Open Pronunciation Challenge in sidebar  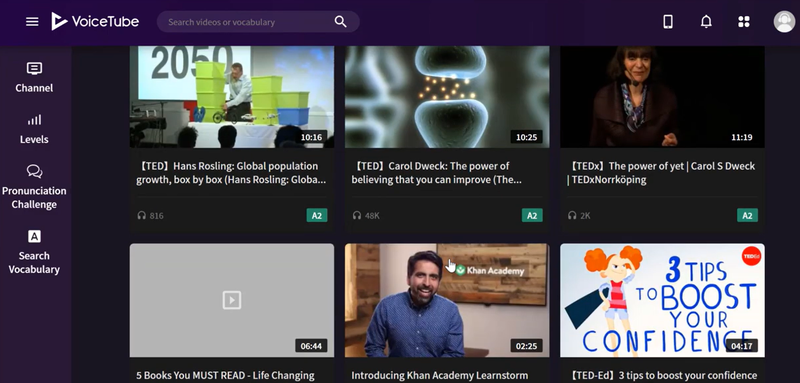click(x=34, y=187)
